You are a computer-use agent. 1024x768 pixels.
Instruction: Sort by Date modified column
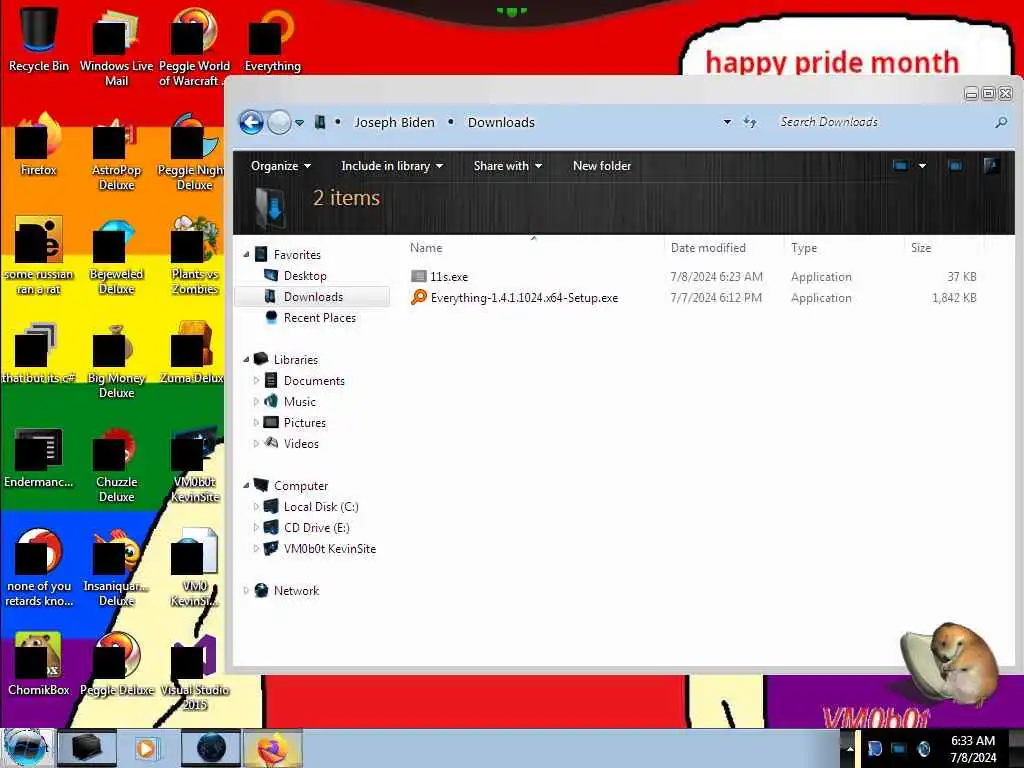click(708, 248)
